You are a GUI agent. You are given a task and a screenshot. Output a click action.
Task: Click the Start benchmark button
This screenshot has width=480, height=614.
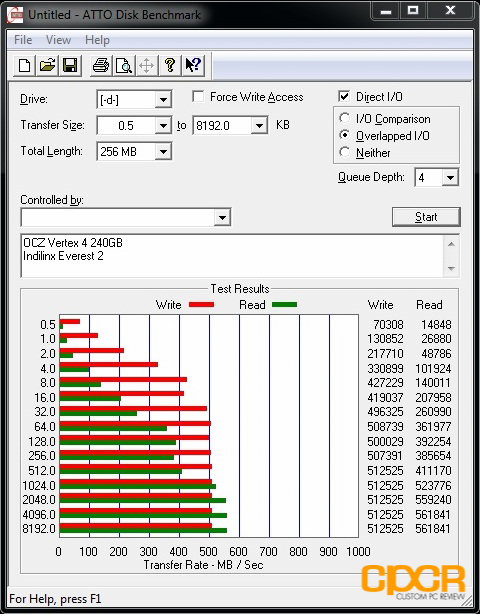pyautogui.click(x=426, y=217)
